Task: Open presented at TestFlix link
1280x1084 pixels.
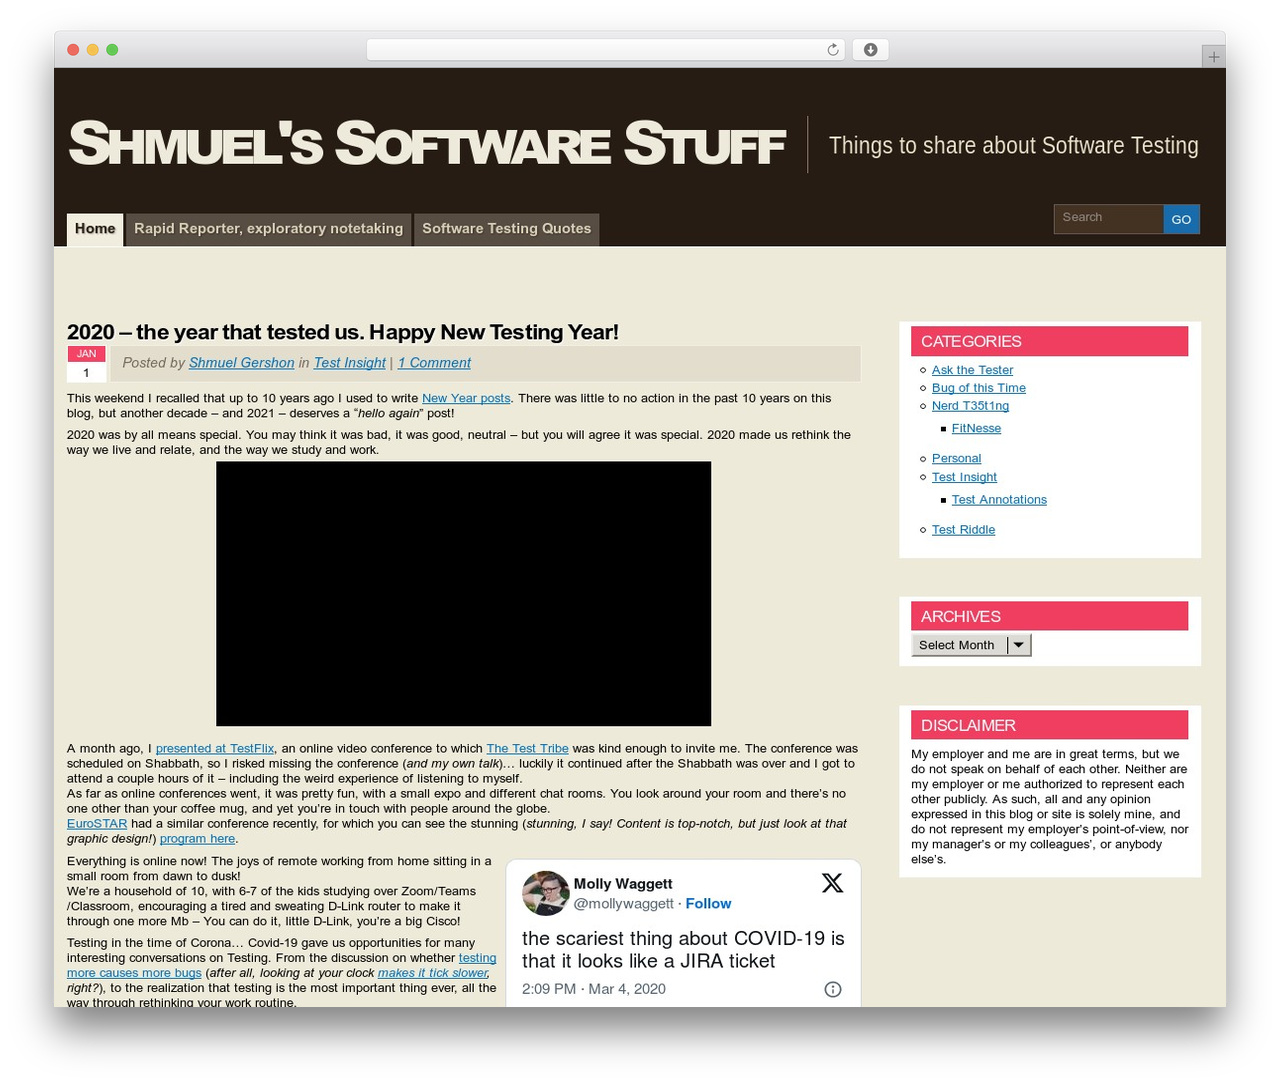Action: point(214,748)
